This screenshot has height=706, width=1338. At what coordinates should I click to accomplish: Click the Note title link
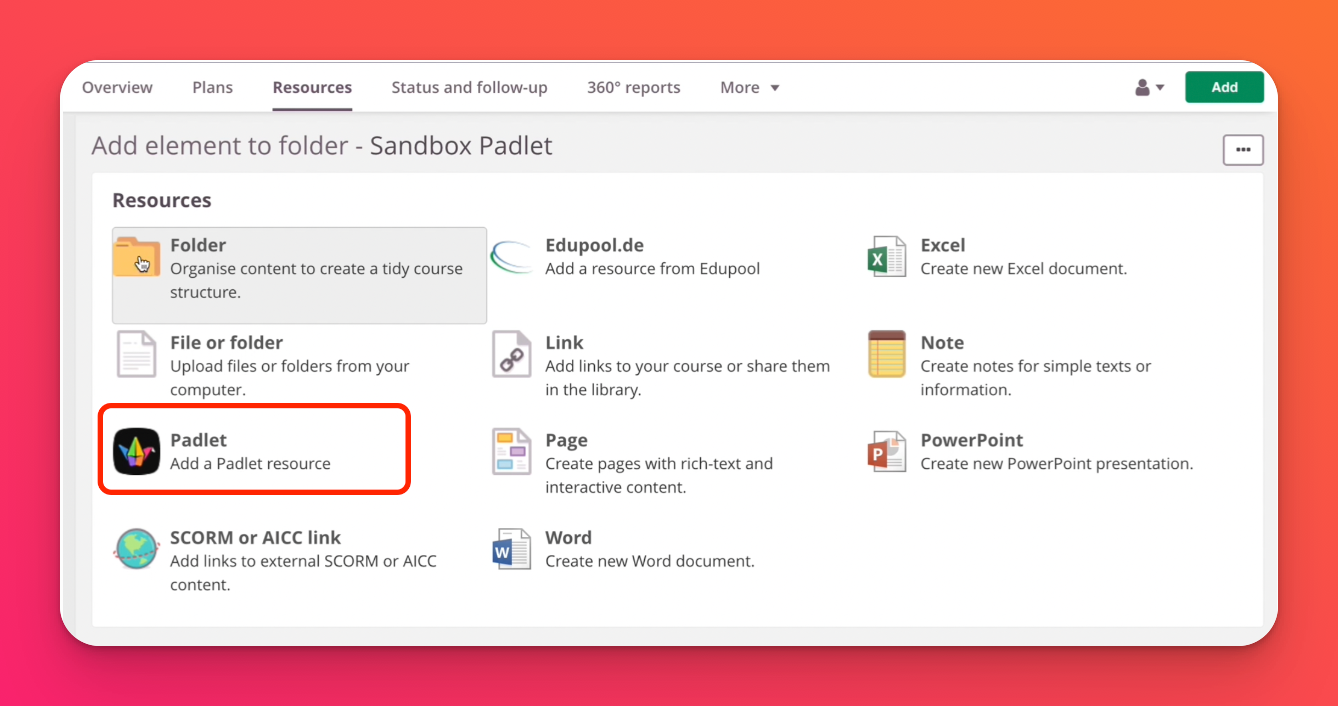coord(942,342)
